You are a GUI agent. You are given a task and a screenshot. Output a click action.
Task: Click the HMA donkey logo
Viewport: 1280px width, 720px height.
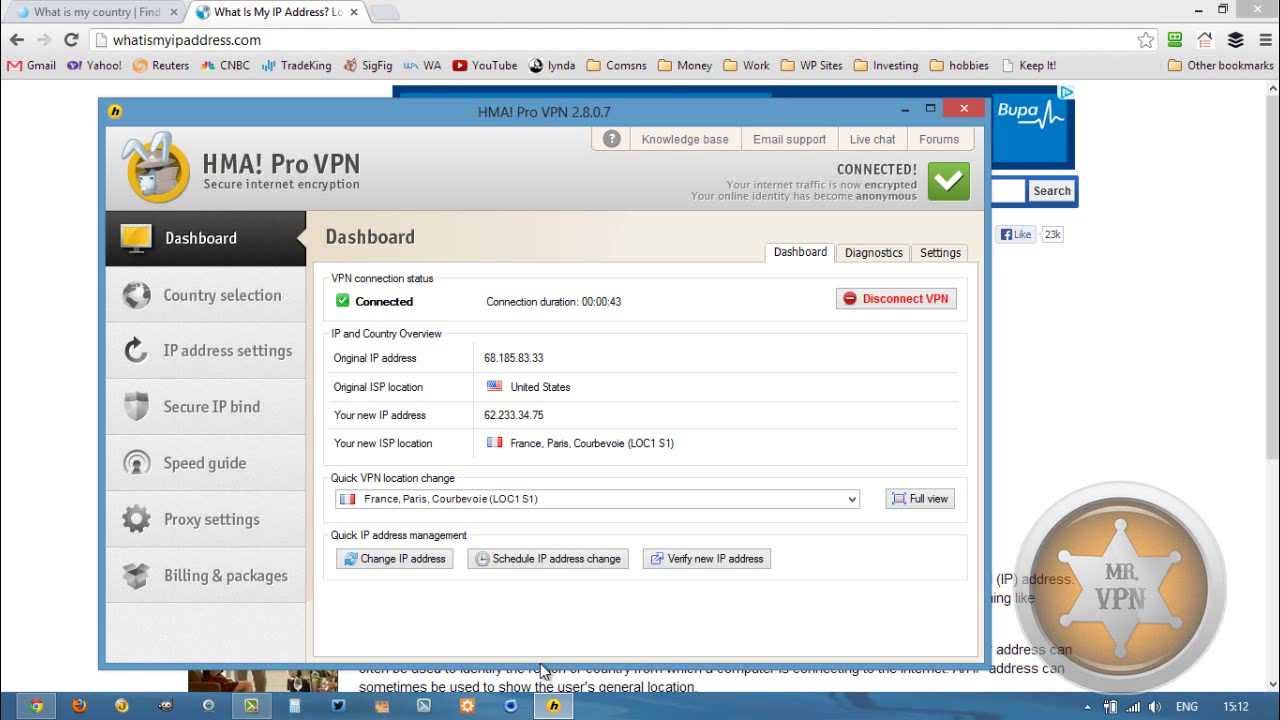tap(155, 168)
